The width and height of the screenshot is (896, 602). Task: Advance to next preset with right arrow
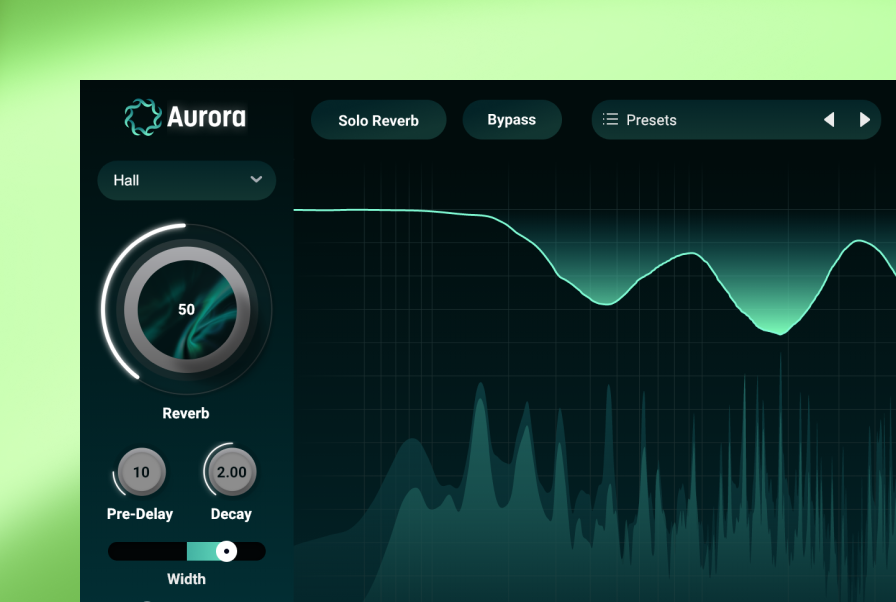pyautogui.click(x=865, y=120)
